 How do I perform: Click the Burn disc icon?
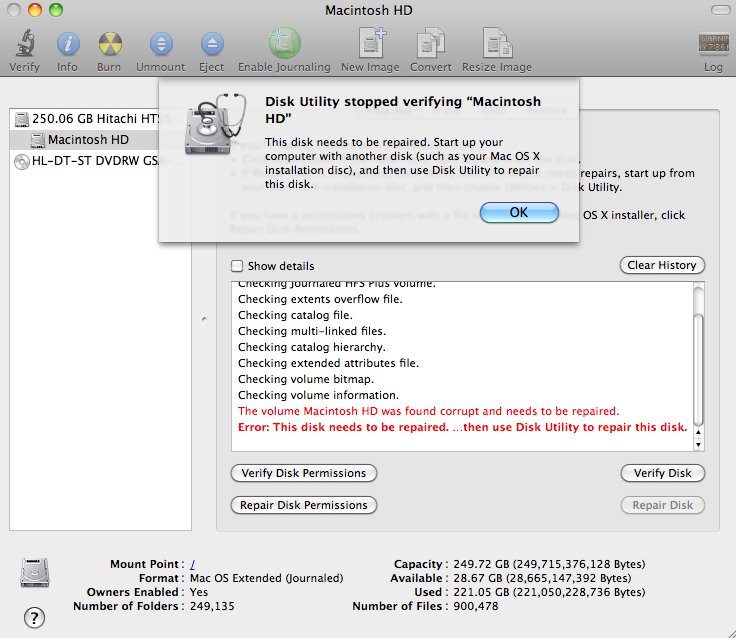tap(110, 44)
